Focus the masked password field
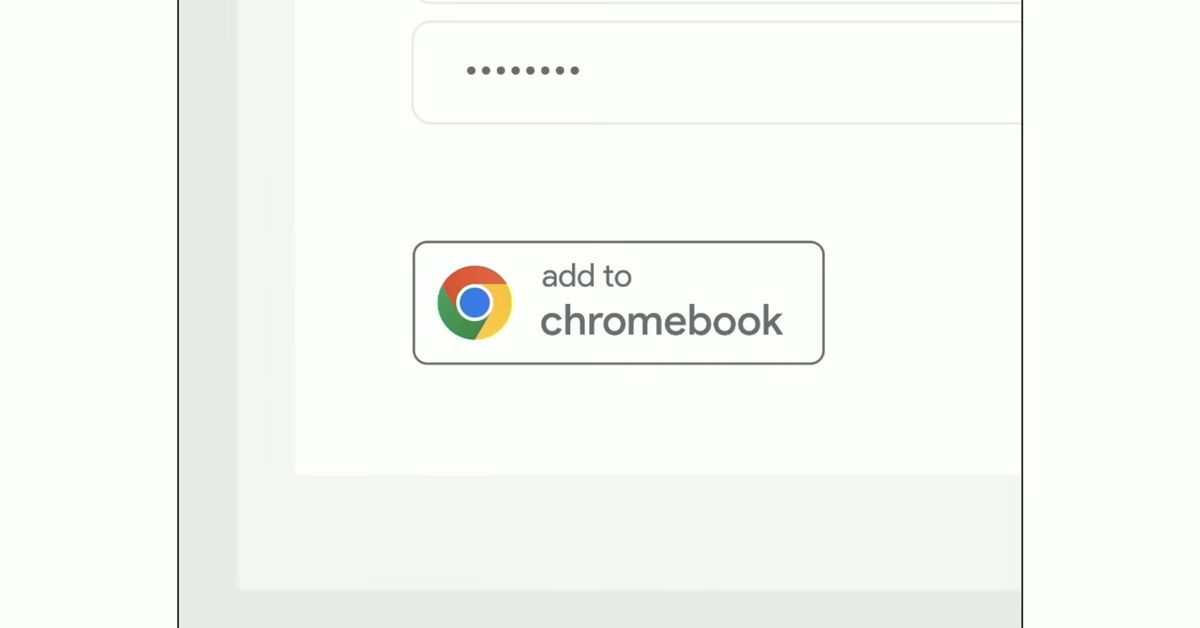The height and width of the screenshot is (628, 1200). (x=717, y=72)
